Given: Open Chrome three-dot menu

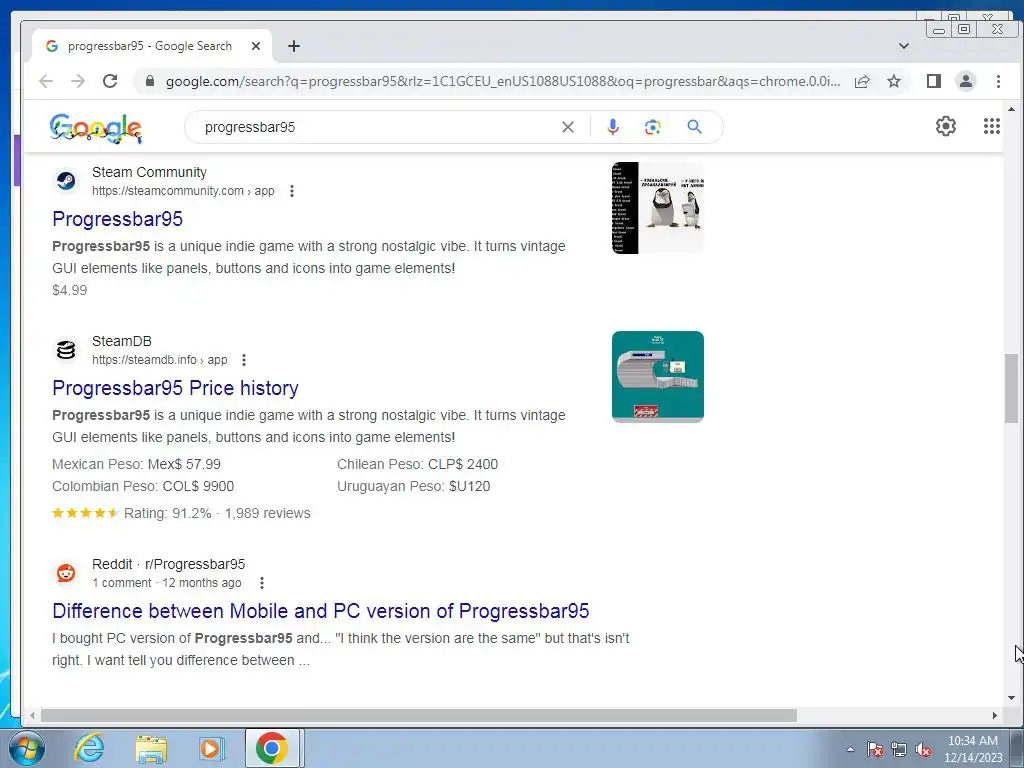Looking at the screenshot, I should [998, 81].
